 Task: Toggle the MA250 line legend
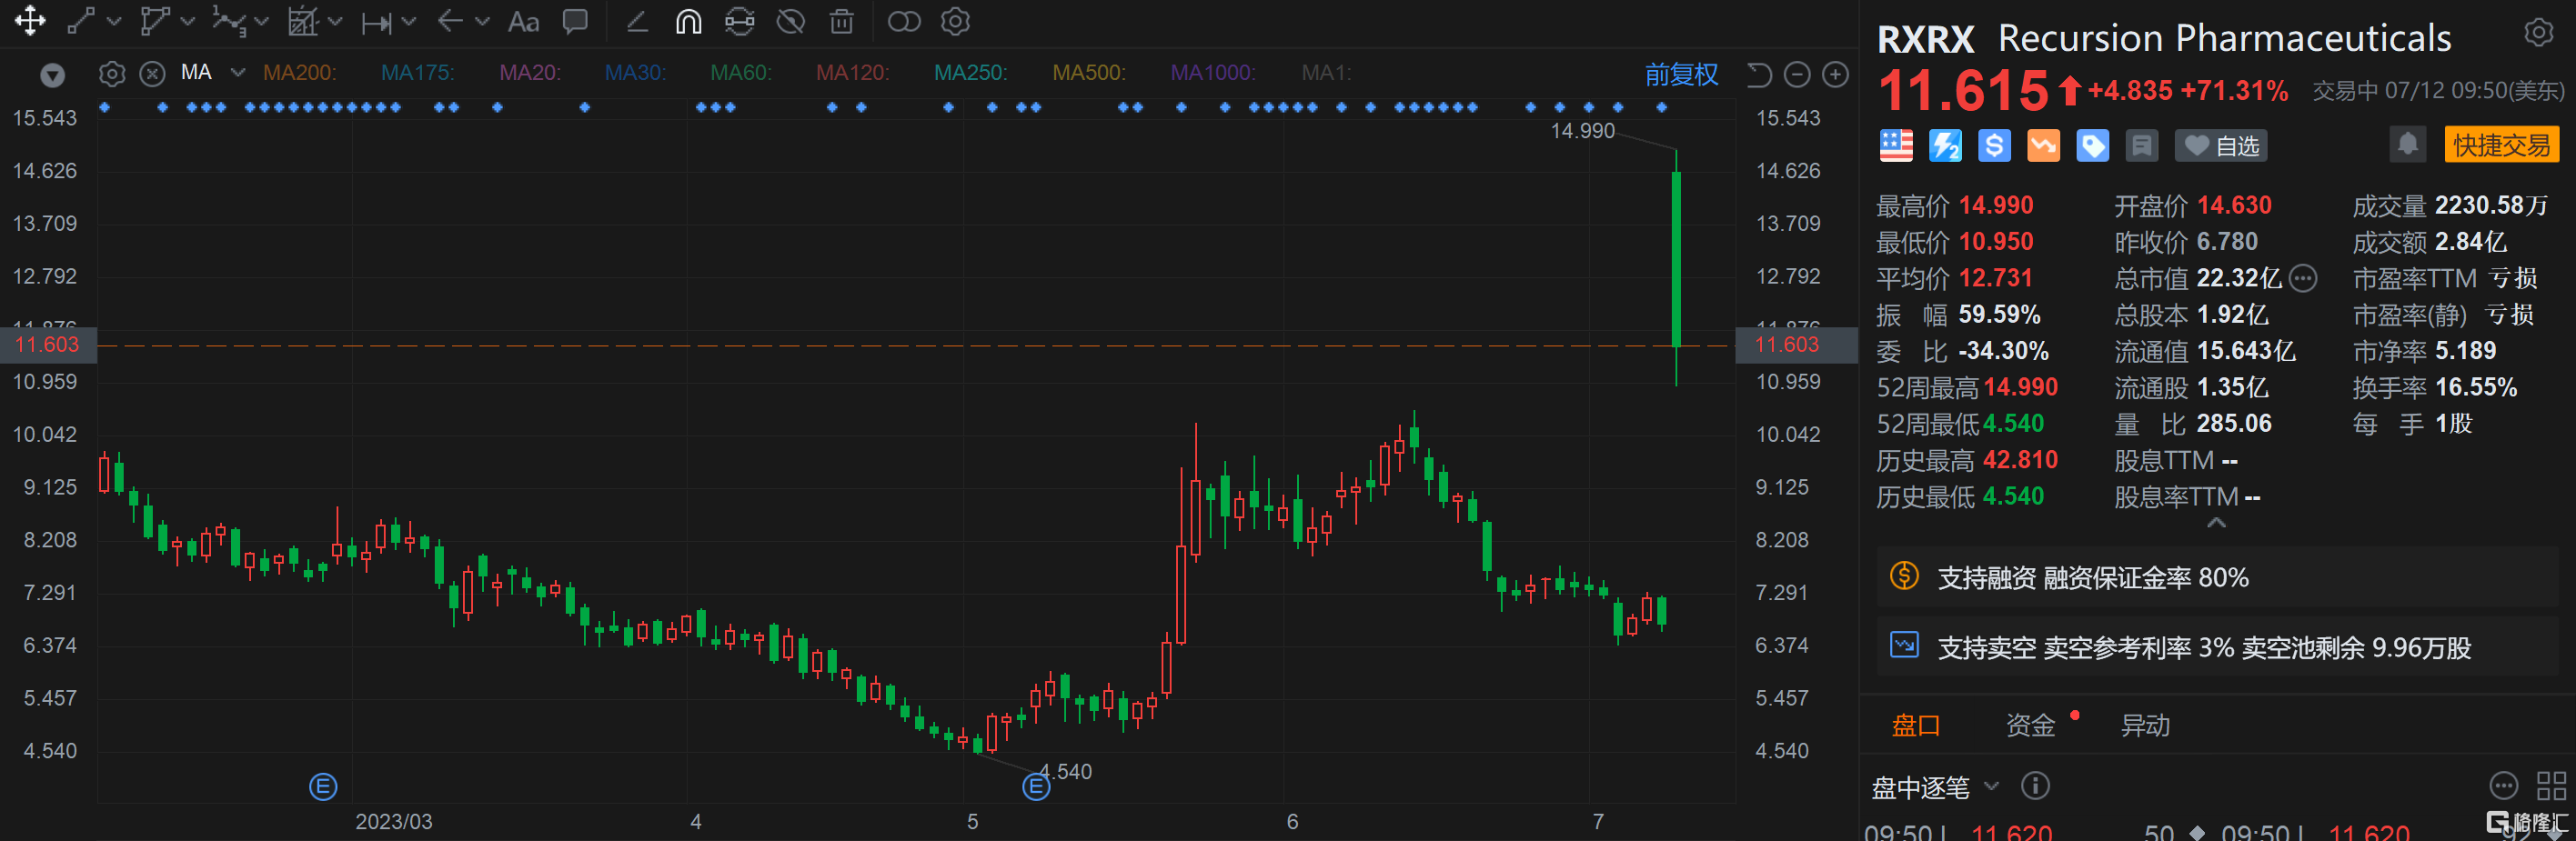(x=970, y=73)
